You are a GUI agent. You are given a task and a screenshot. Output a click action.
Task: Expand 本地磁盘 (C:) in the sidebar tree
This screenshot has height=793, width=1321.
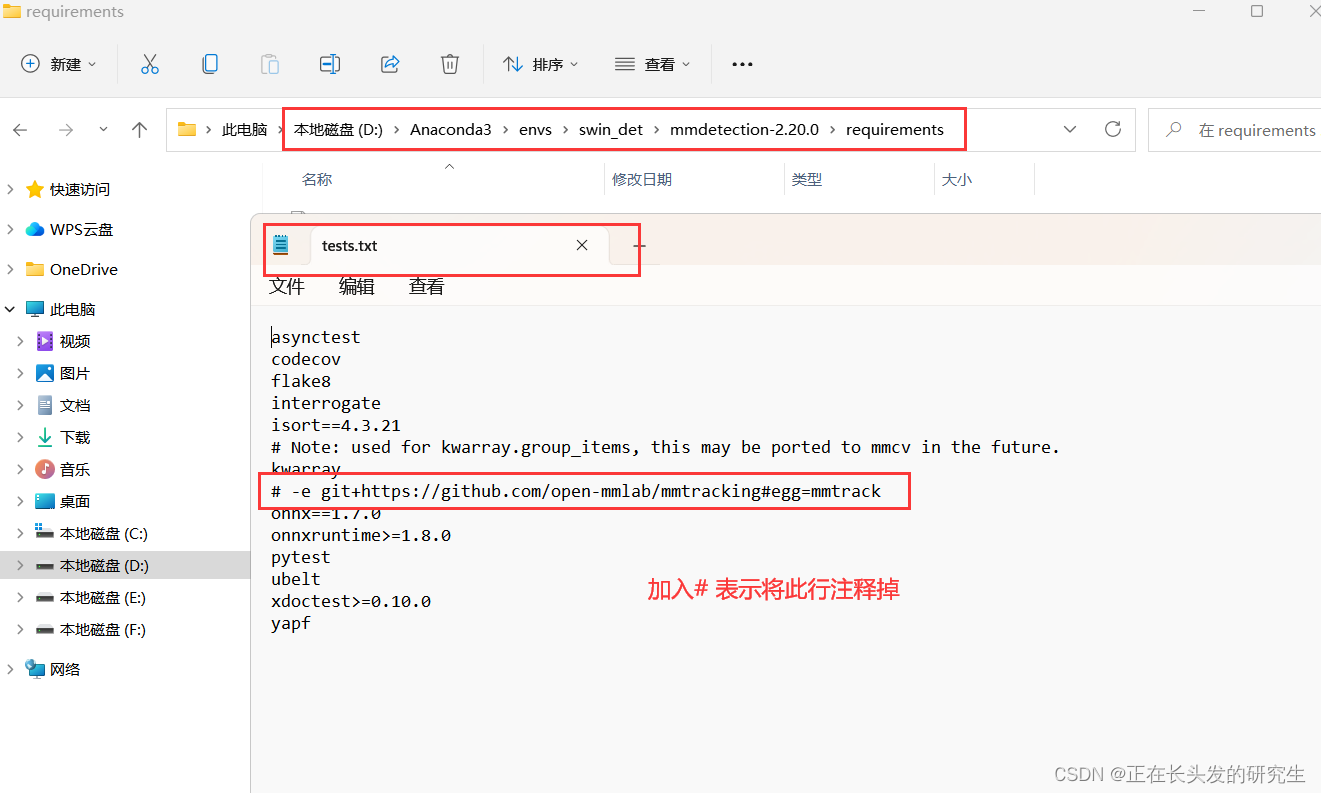[23, 533]
